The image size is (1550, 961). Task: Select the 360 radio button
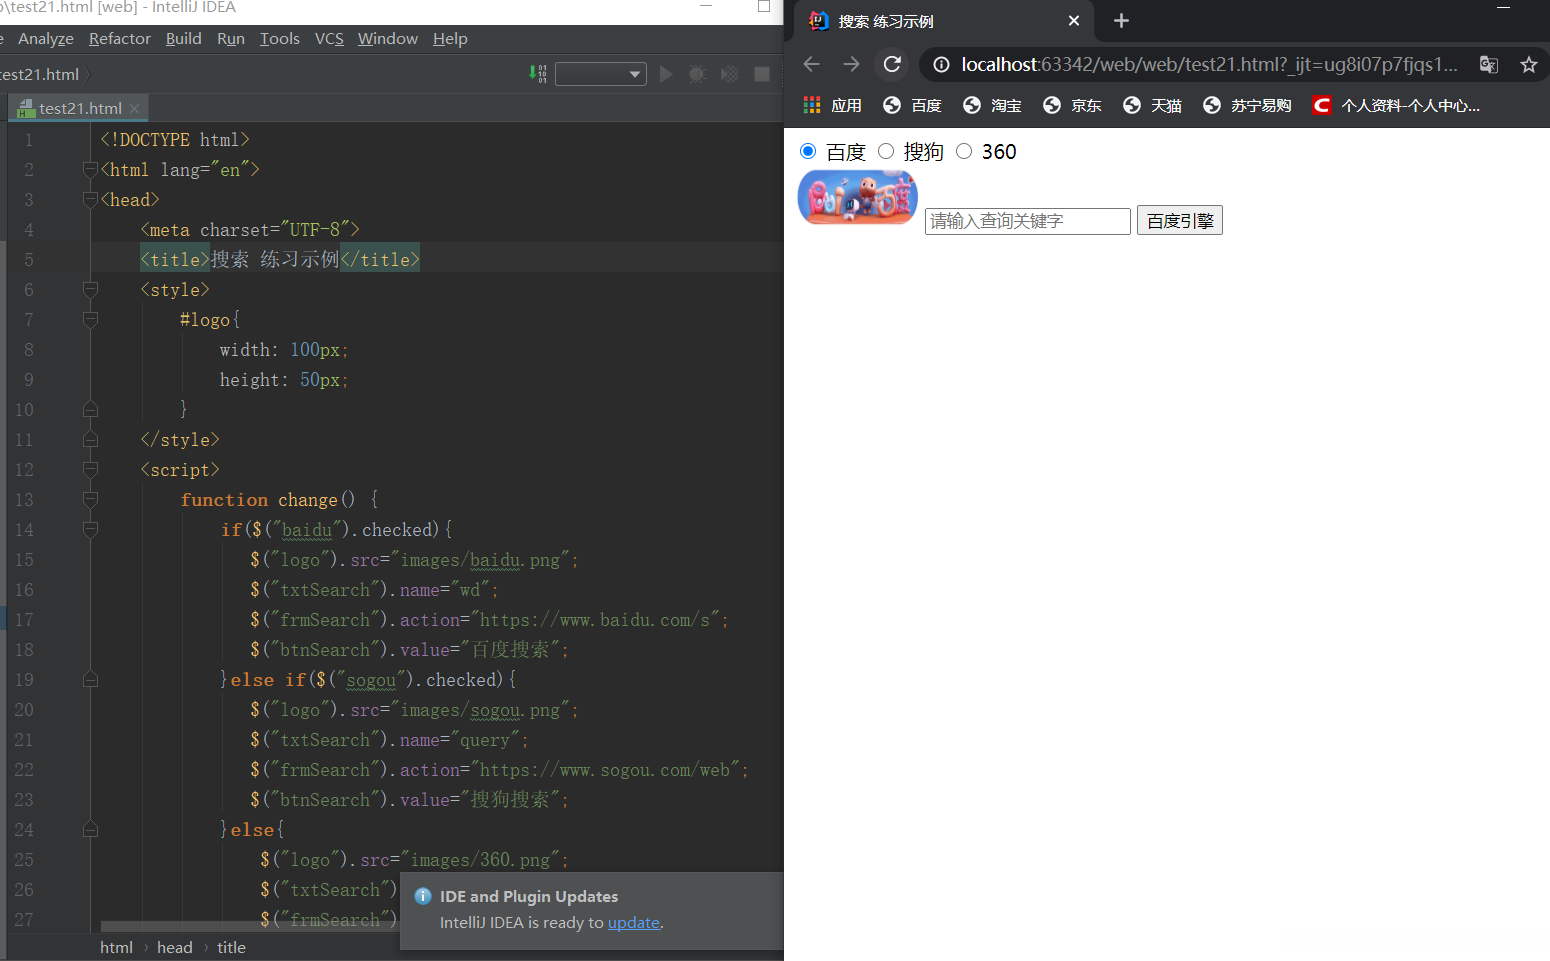coord(964,151)
